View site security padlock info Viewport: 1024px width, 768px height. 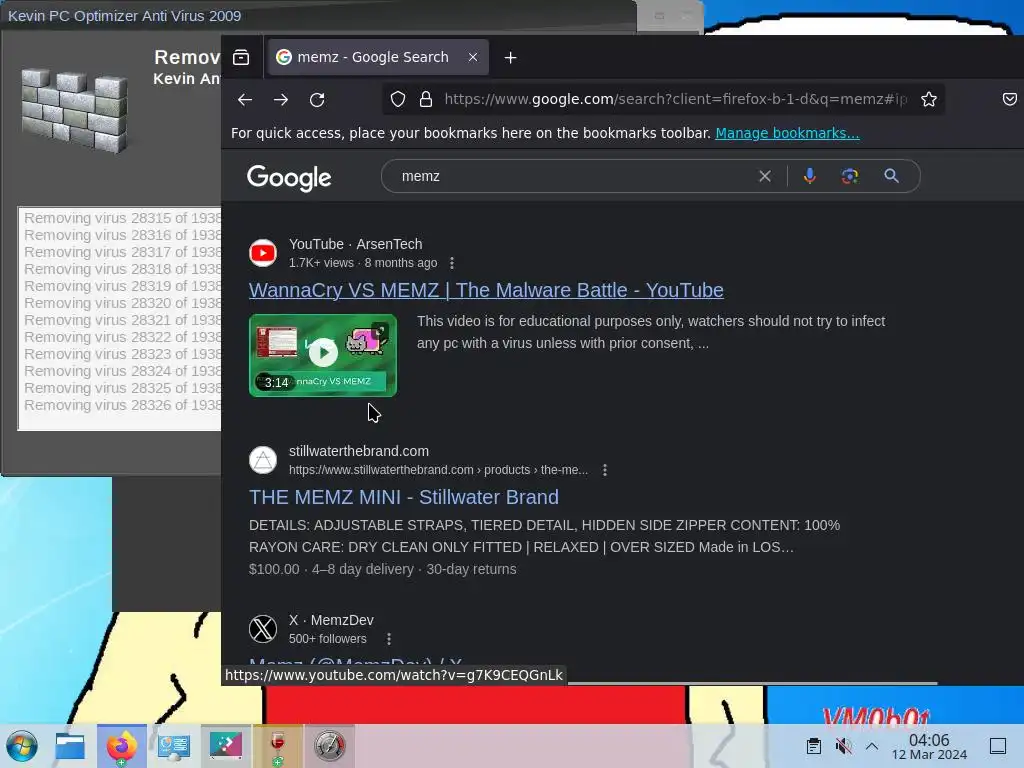(x=426, y=99)
